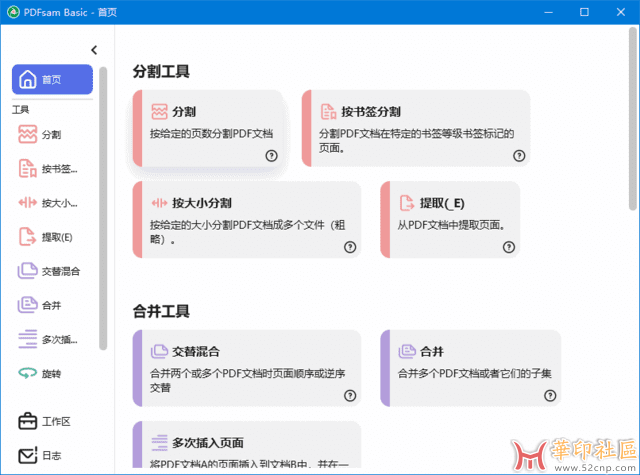This screenshot has height=475, width=640.
Task: Click help icon on 提取(_E) card
Action: [508, 246]
